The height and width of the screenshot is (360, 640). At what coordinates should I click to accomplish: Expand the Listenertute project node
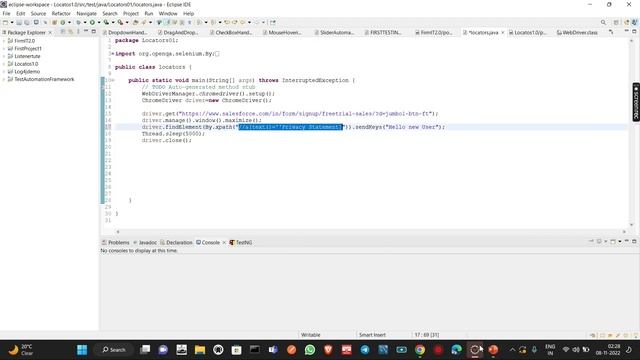click(4, 56)
